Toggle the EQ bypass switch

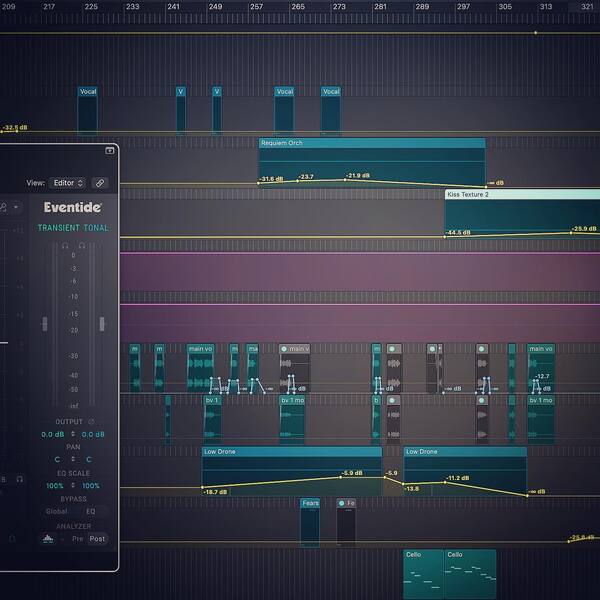click(91, 511)
